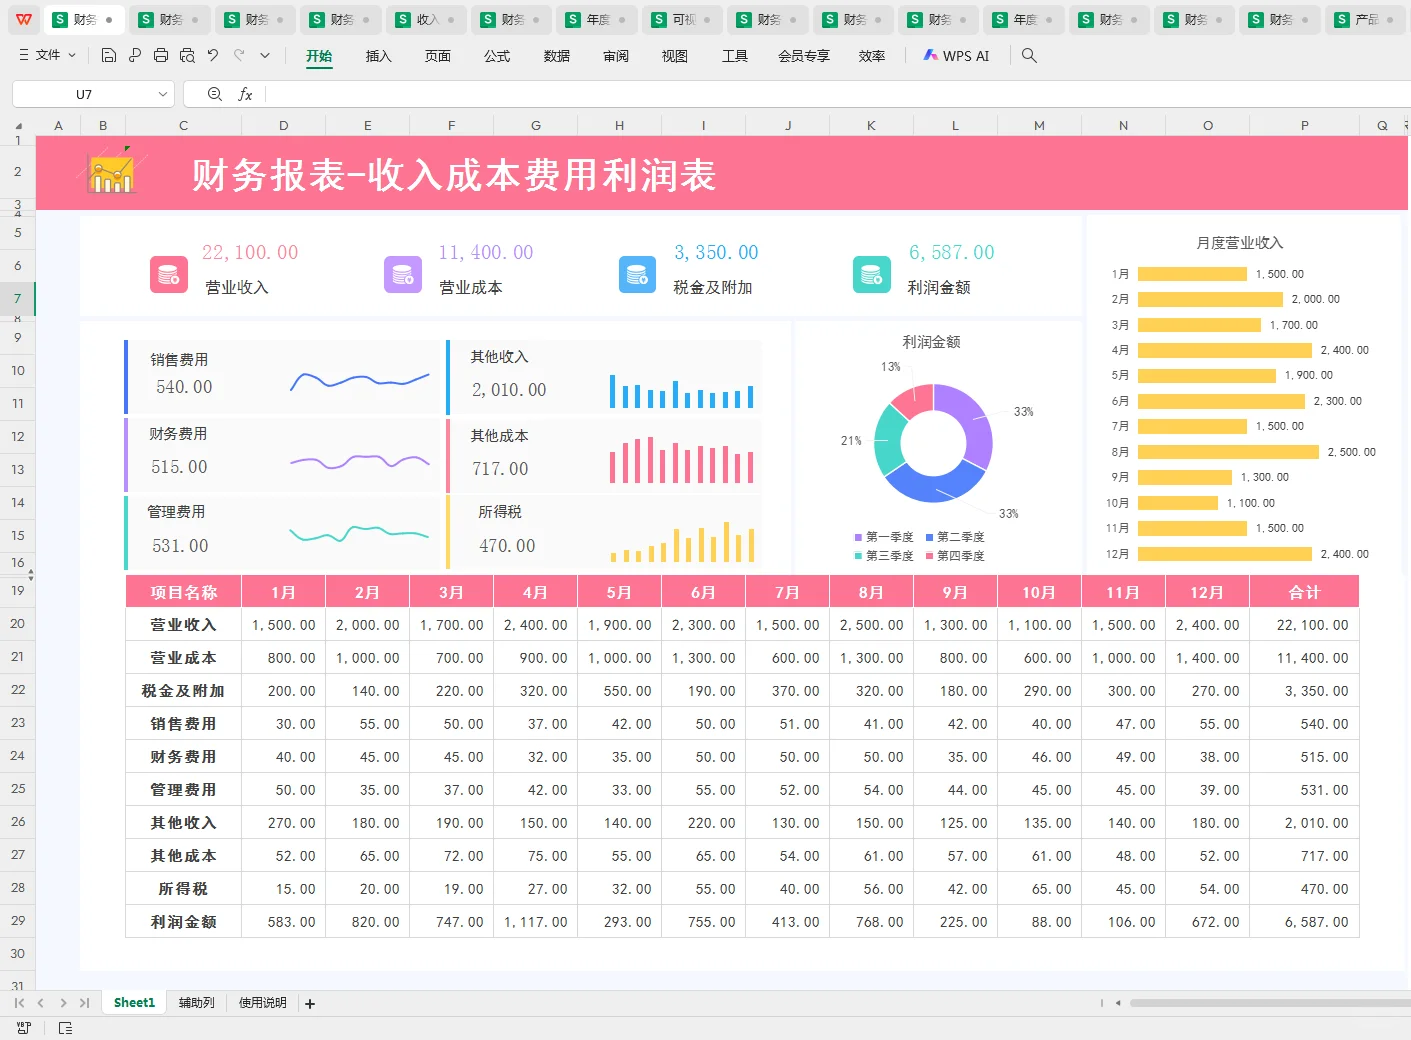Click the search magnifier icon in ribbon
The width and height of the screenshot is (1411, 1040).
pyautogui.click(x=1029, y=56)
